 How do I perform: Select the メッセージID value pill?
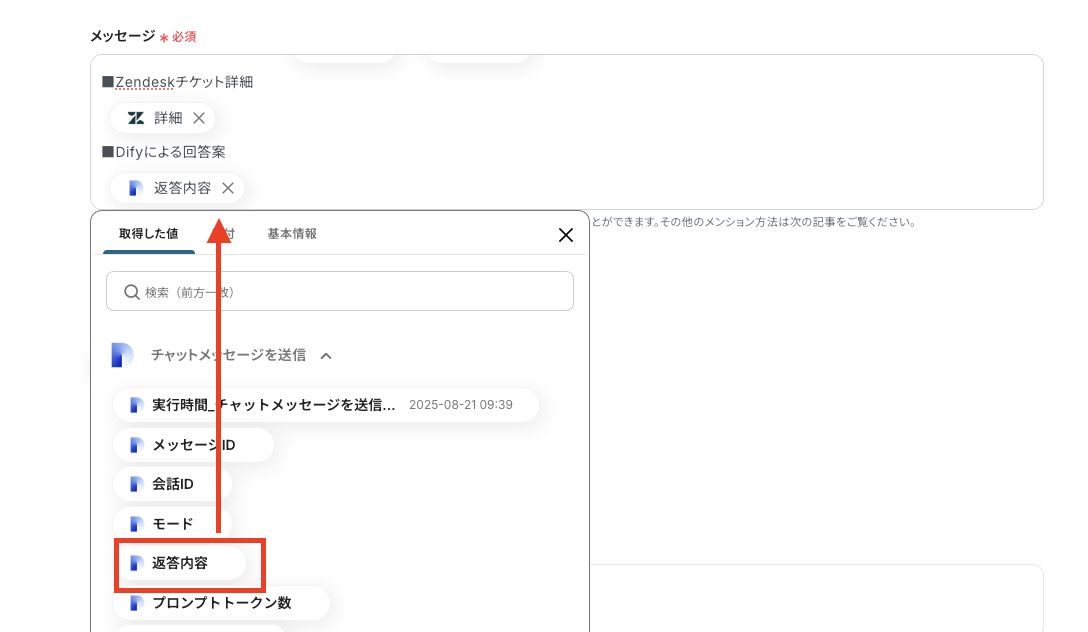point(188,444)
